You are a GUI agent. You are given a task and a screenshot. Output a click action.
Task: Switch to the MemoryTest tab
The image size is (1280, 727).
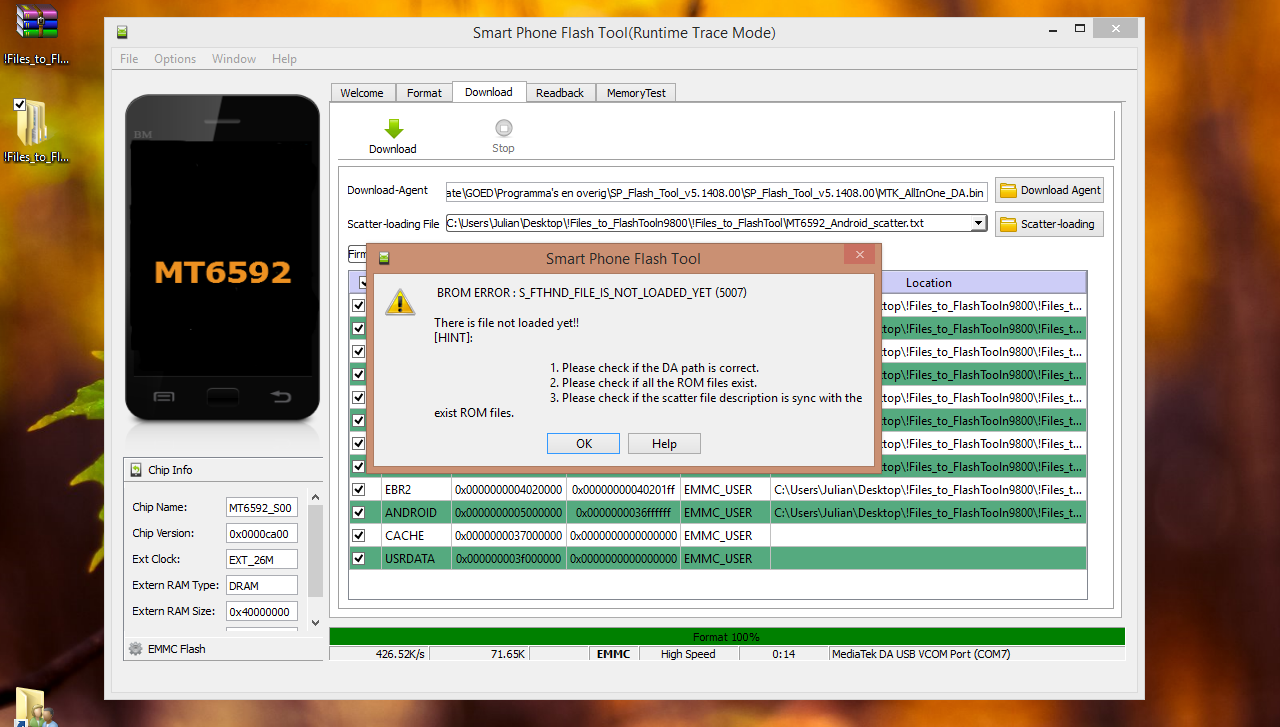636,93
